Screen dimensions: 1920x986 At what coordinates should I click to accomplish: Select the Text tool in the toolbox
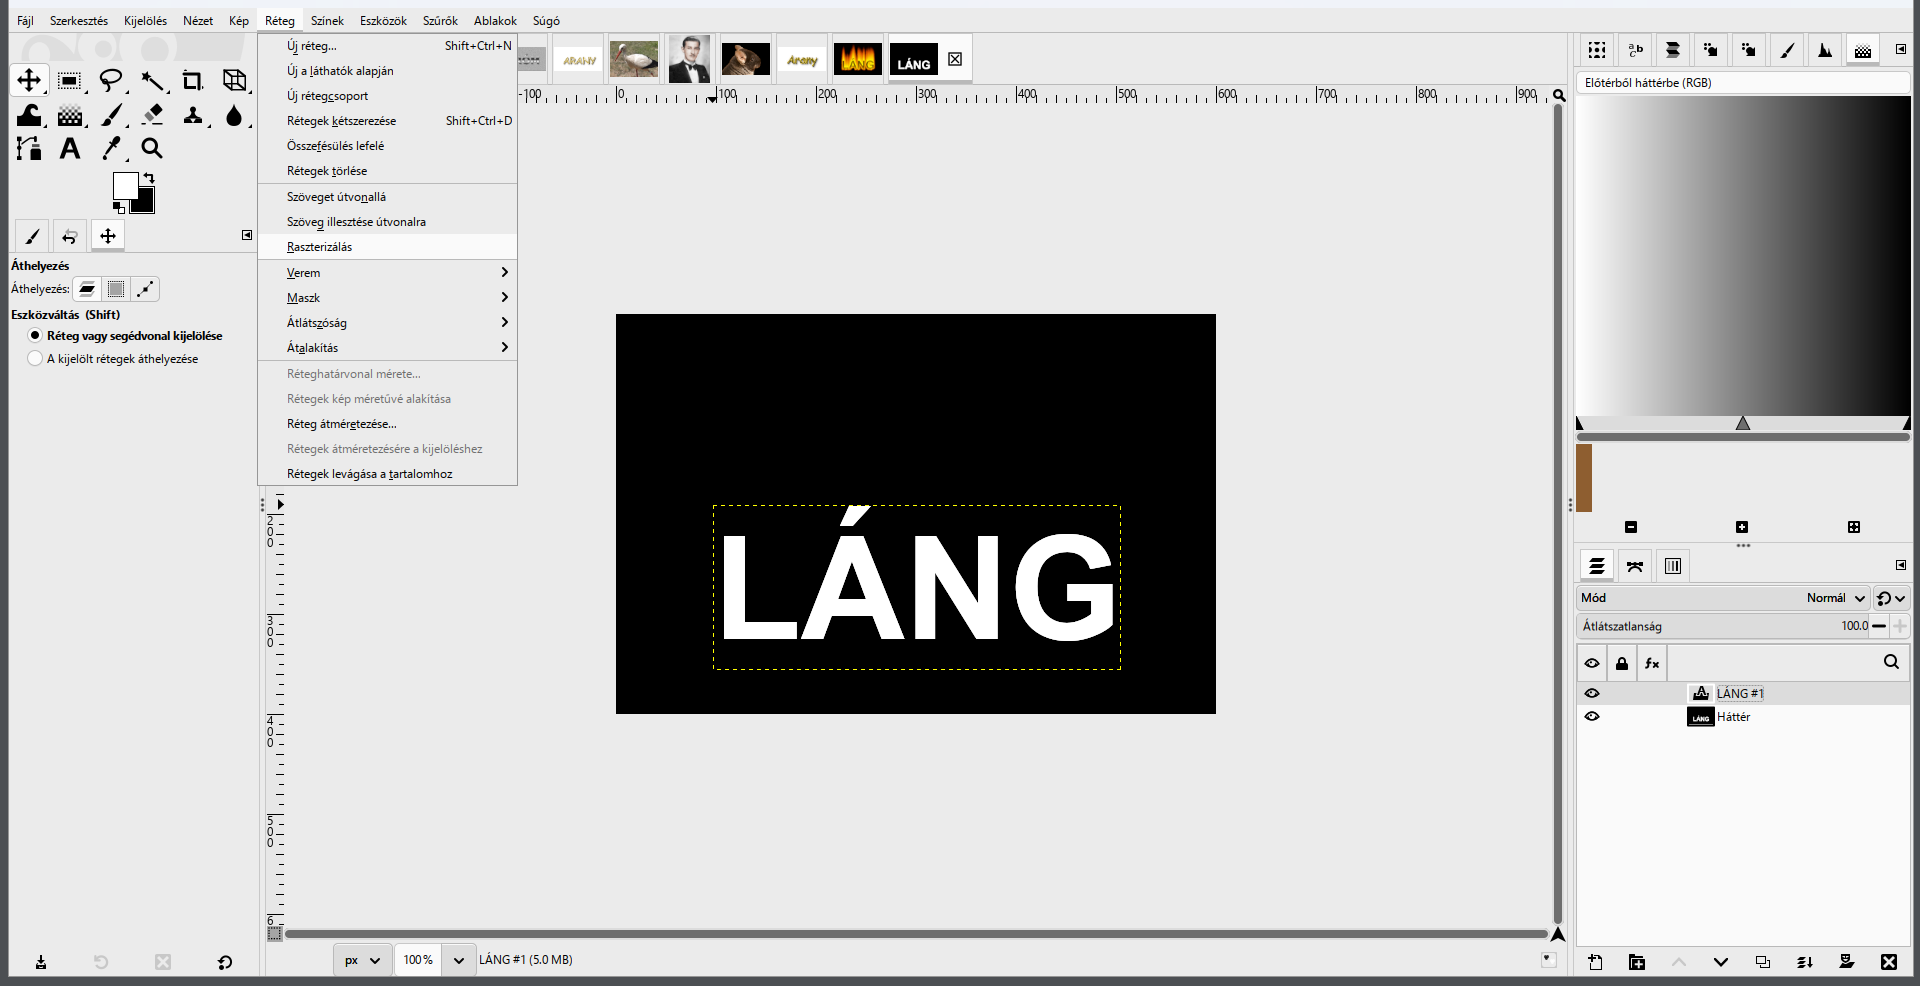70,149
